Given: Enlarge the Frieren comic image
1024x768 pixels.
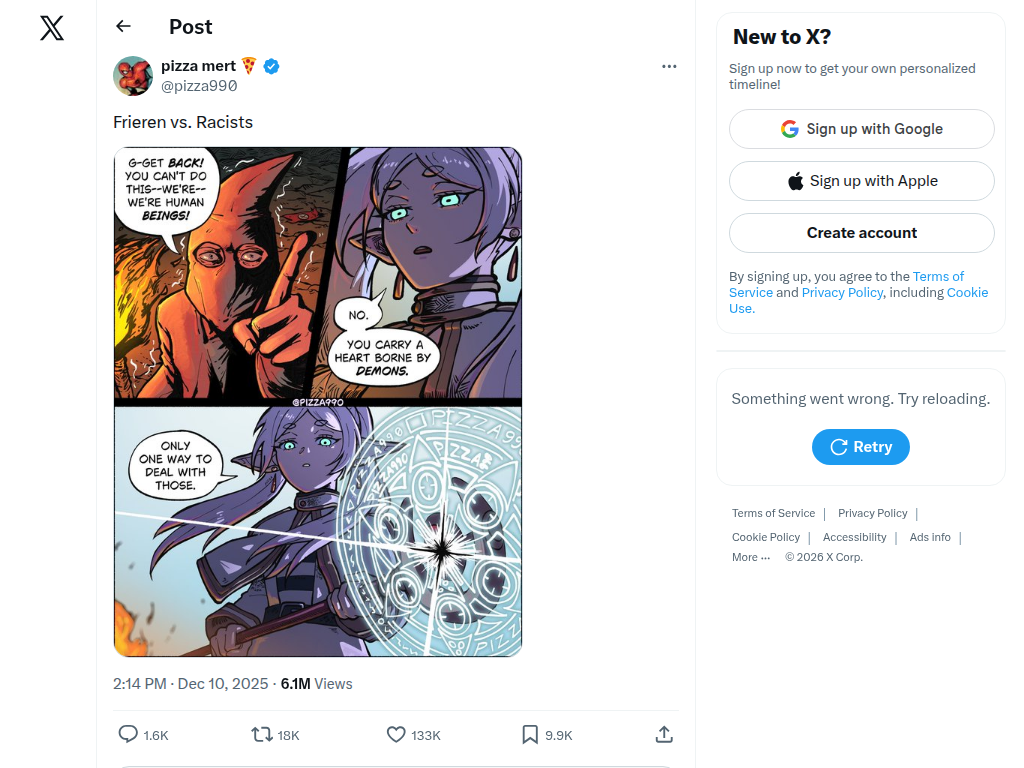Looking at the screenshot, I should [x=318, y=402].
